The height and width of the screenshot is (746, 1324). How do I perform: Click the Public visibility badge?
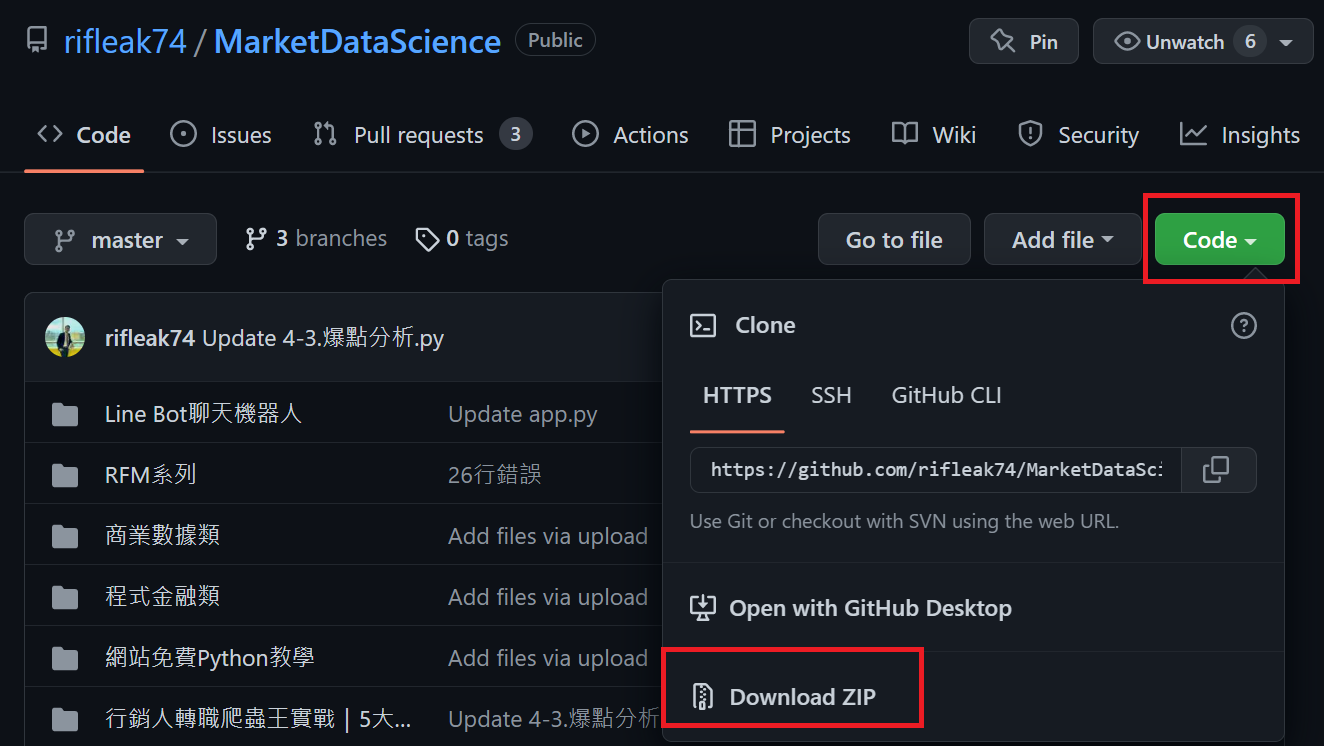555,40
